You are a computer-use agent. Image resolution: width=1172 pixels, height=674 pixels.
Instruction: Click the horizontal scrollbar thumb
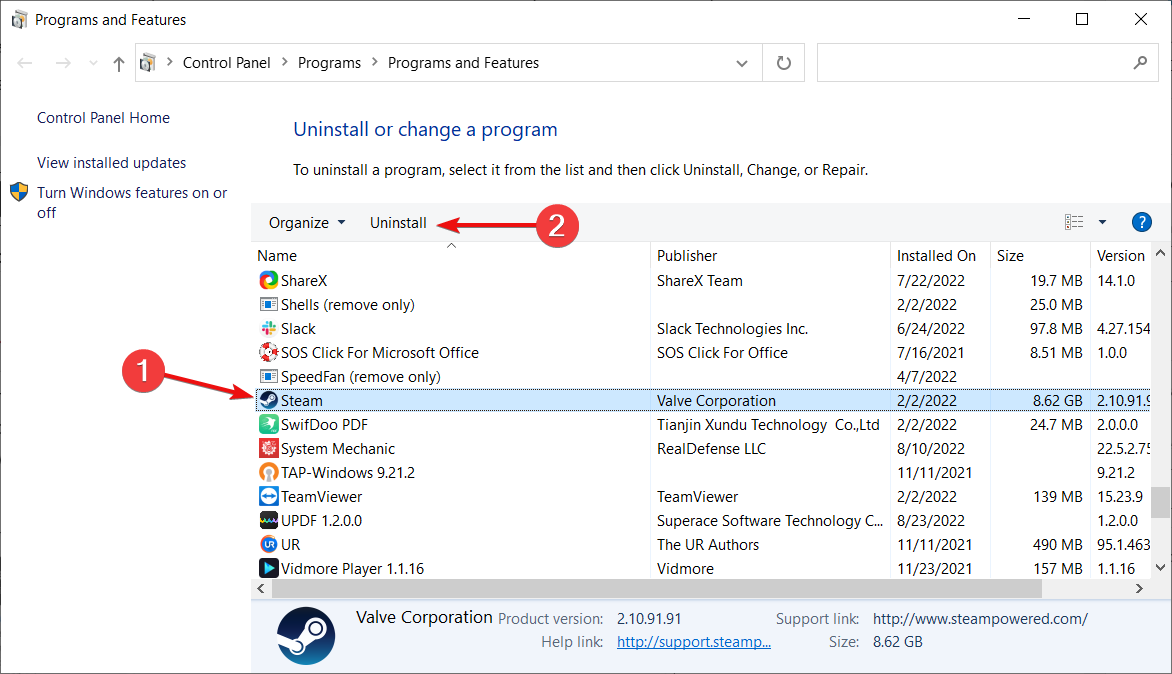tap(657, 589)
